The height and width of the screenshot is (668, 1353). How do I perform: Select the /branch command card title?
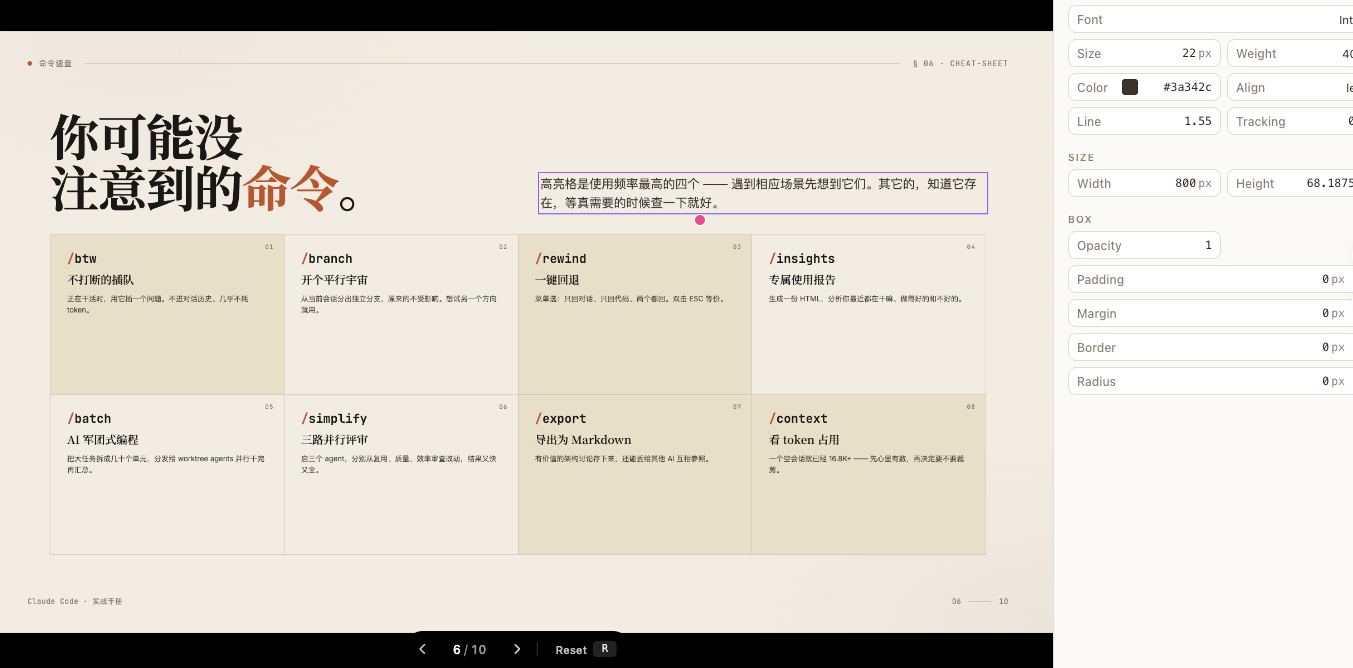[x=327, y=259]
